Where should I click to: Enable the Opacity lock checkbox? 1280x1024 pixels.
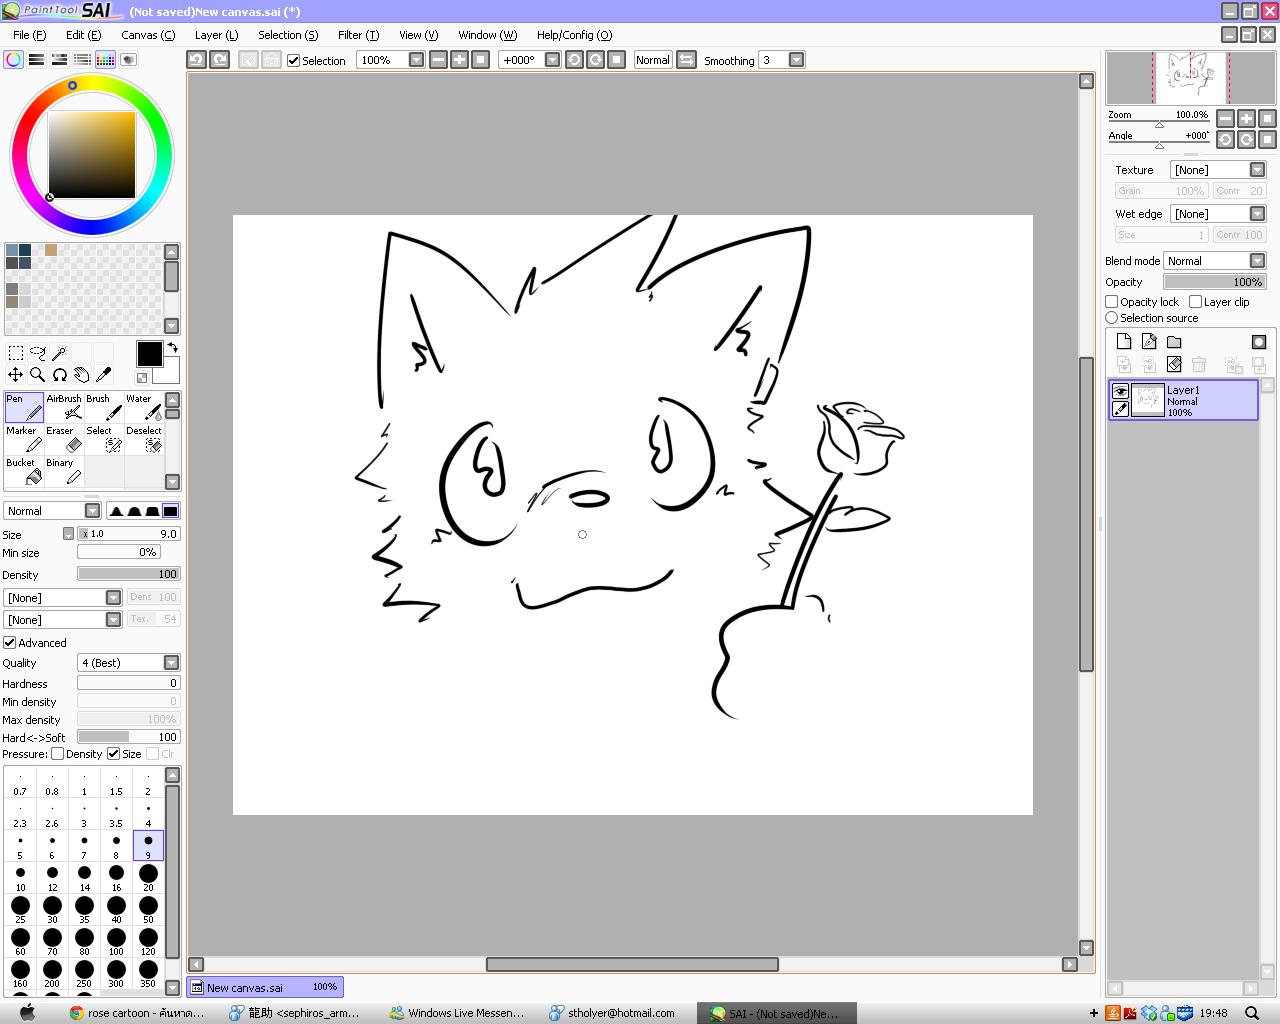[1111, 302]
